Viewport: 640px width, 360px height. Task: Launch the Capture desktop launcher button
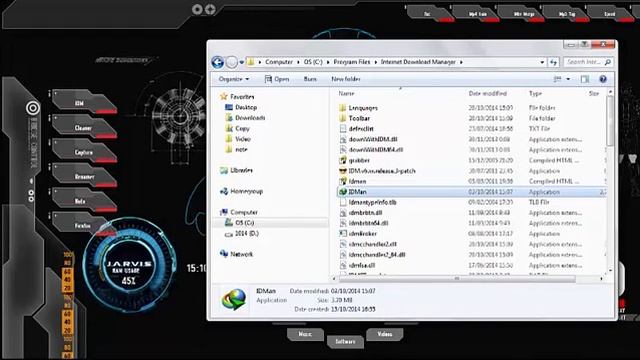tap(84, 151)
